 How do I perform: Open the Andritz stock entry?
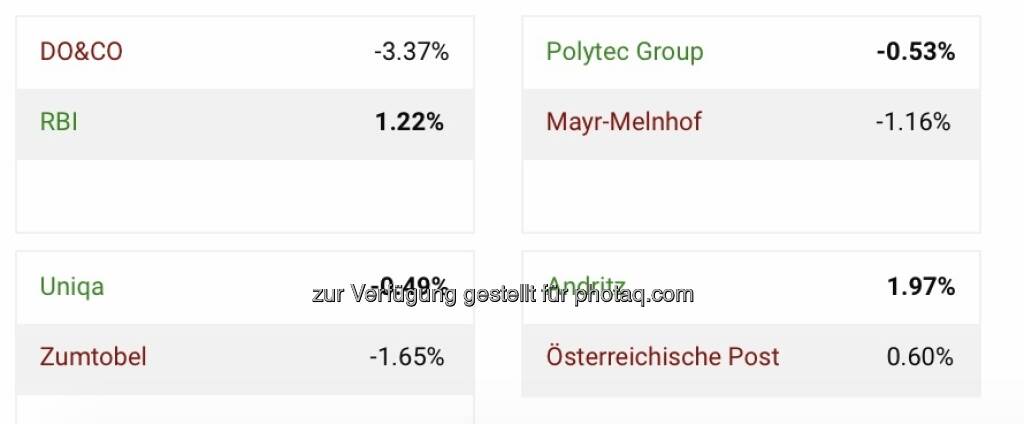586,287
